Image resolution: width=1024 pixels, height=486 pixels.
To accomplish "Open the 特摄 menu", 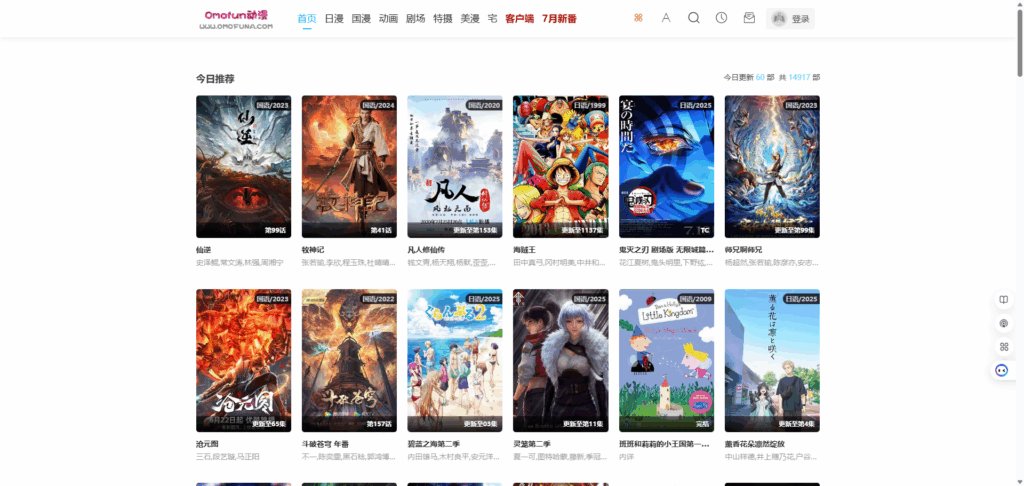I will click(443, 19).
